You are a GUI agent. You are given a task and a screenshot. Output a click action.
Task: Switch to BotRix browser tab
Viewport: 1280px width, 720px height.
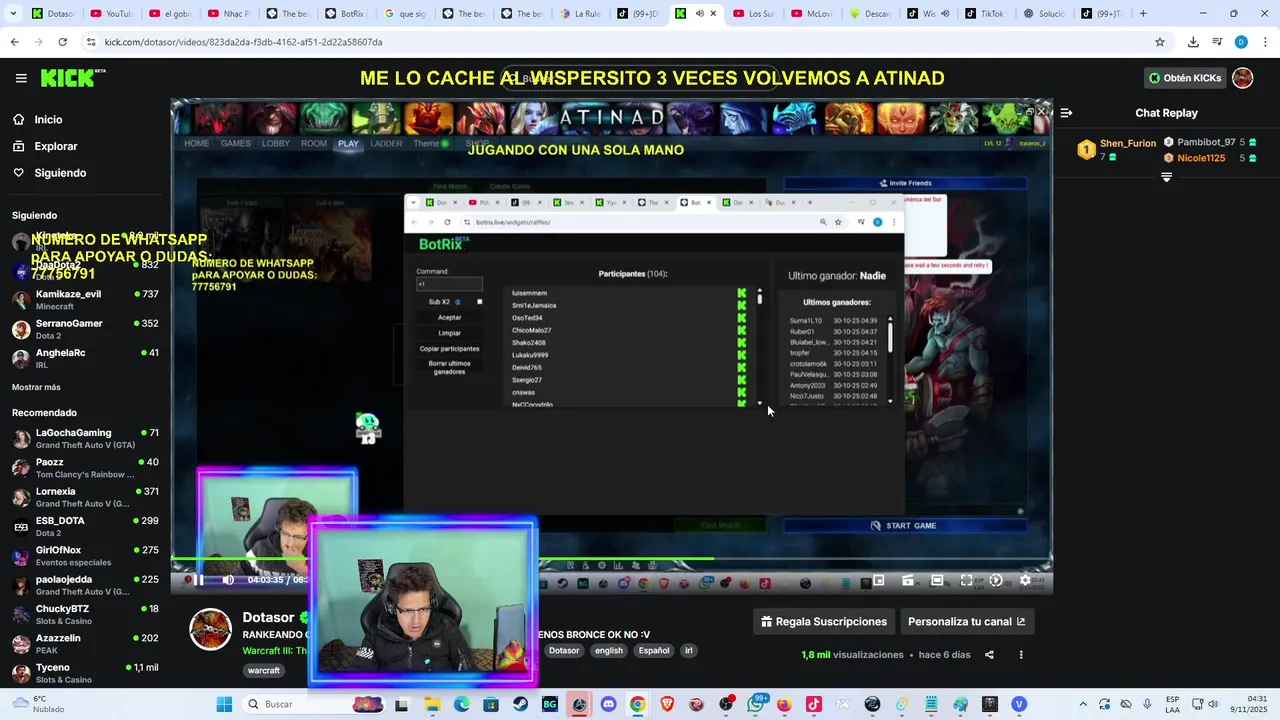(346, 14)
